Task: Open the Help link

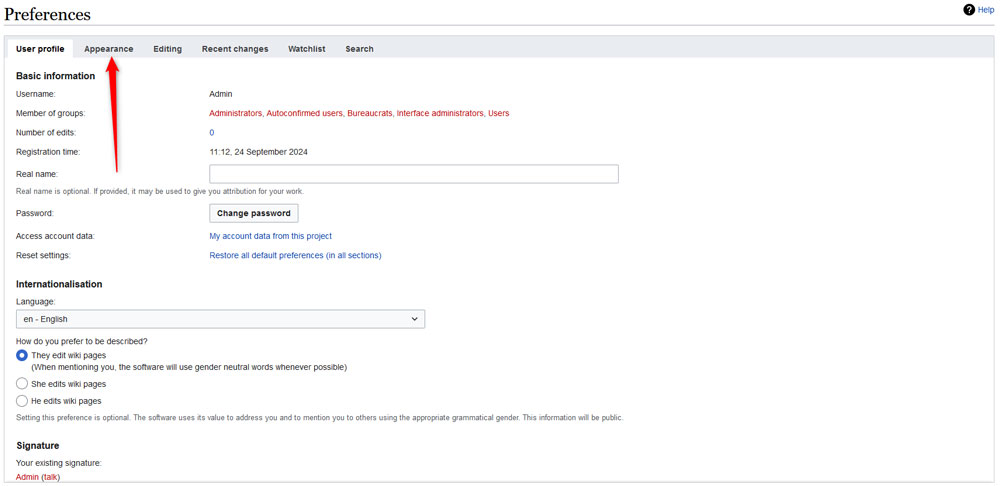Action: [x=986, y=10]
